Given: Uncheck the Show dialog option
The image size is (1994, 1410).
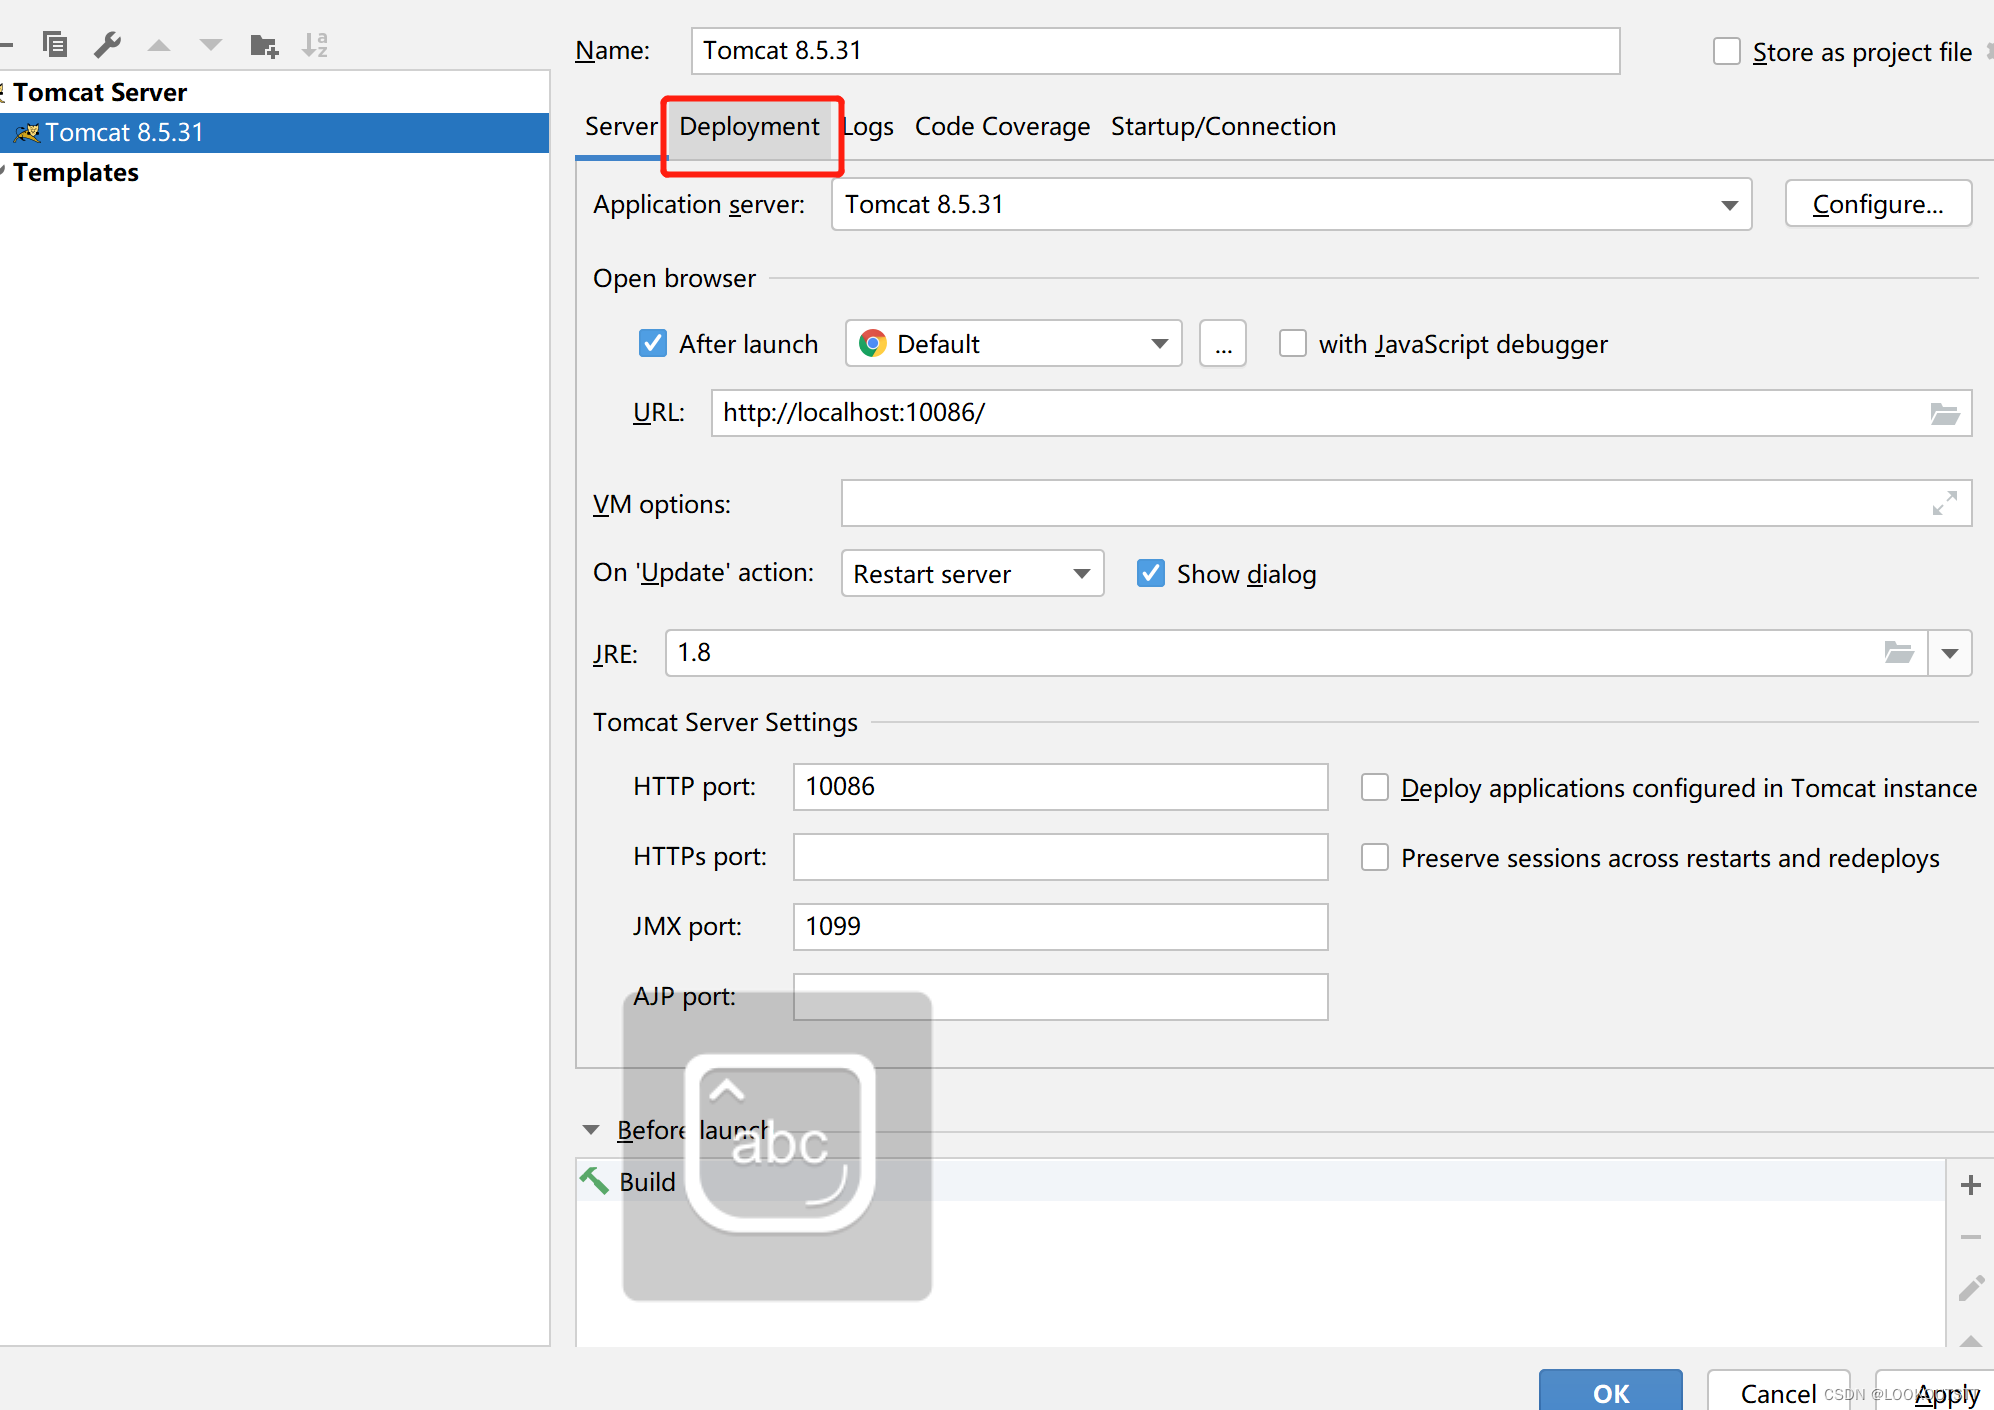Looking at the screenshot, I should [1151, 573].
